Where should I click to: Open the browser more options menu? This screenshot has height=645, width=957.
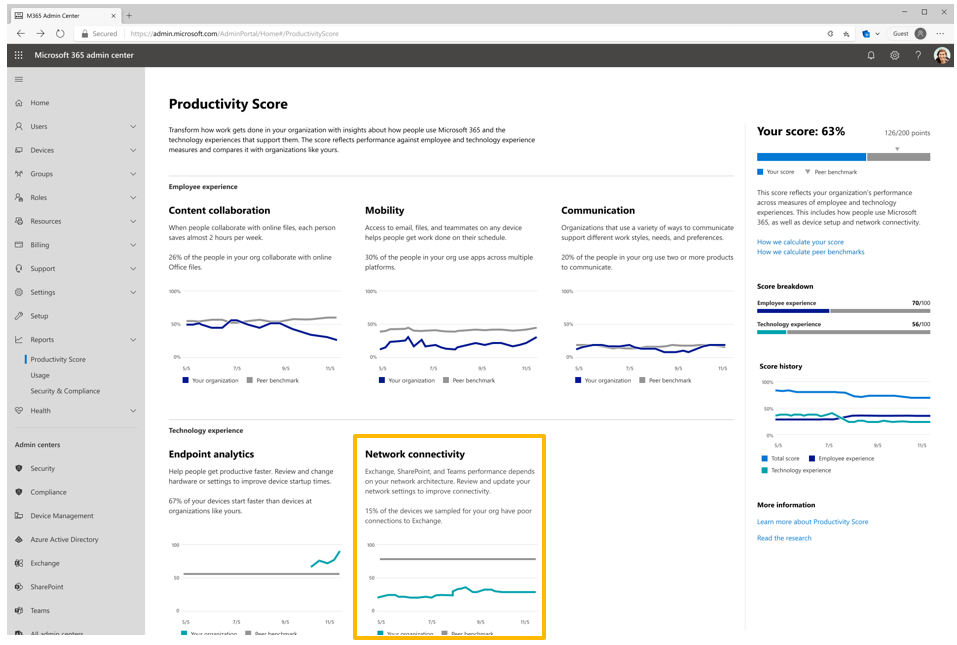940,34
